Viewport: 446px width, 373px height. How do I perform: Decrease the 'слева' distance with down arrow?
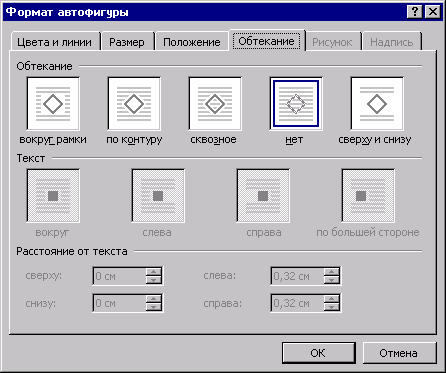click(x=332, y=280)
